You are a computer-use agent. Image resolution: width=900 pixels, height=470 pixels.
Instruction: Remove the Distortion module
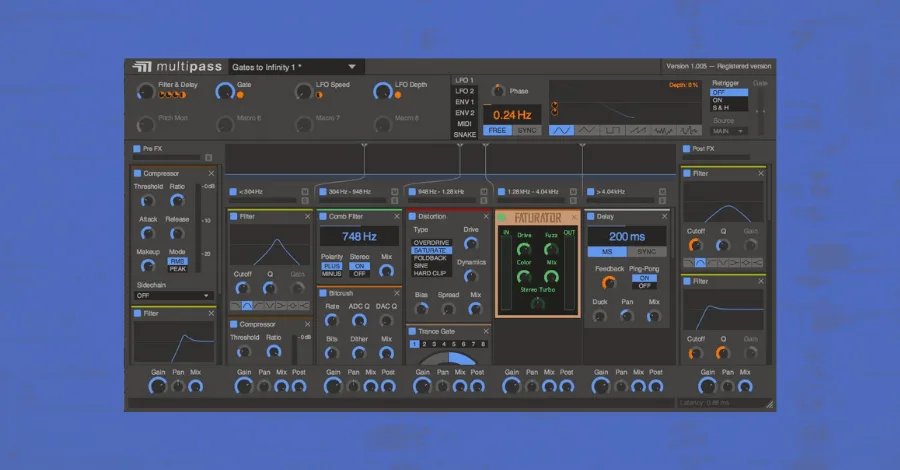486,216
